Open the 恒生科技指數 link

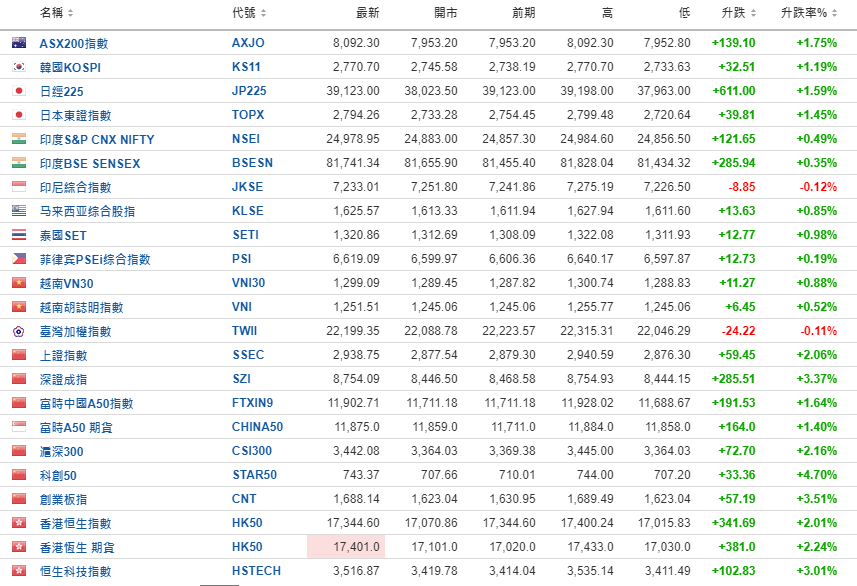point(75,571)
